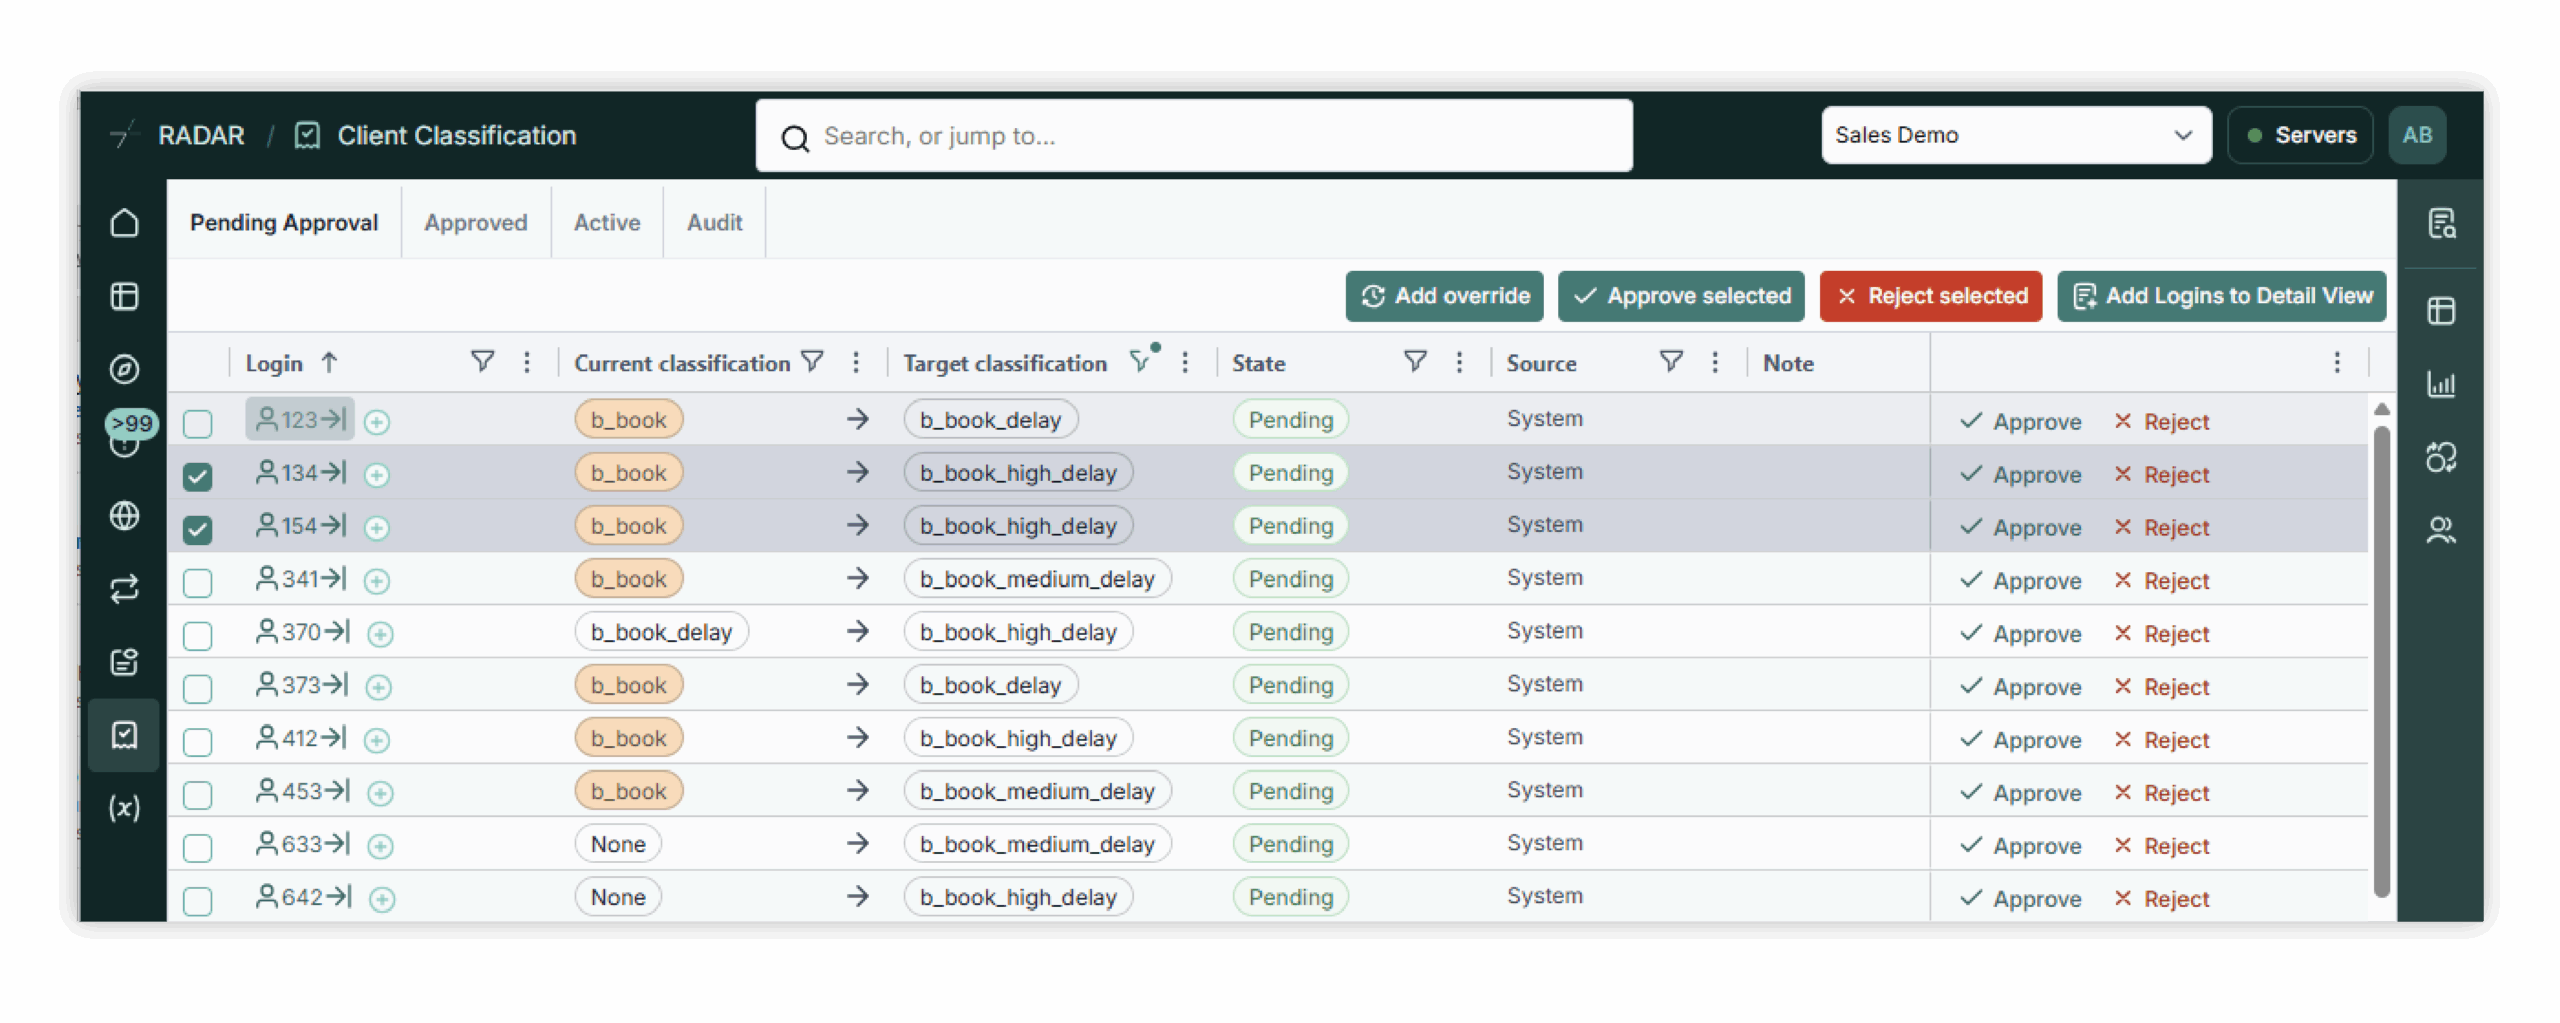Open the table grid icon in left sidebar

tap(124, 296)
